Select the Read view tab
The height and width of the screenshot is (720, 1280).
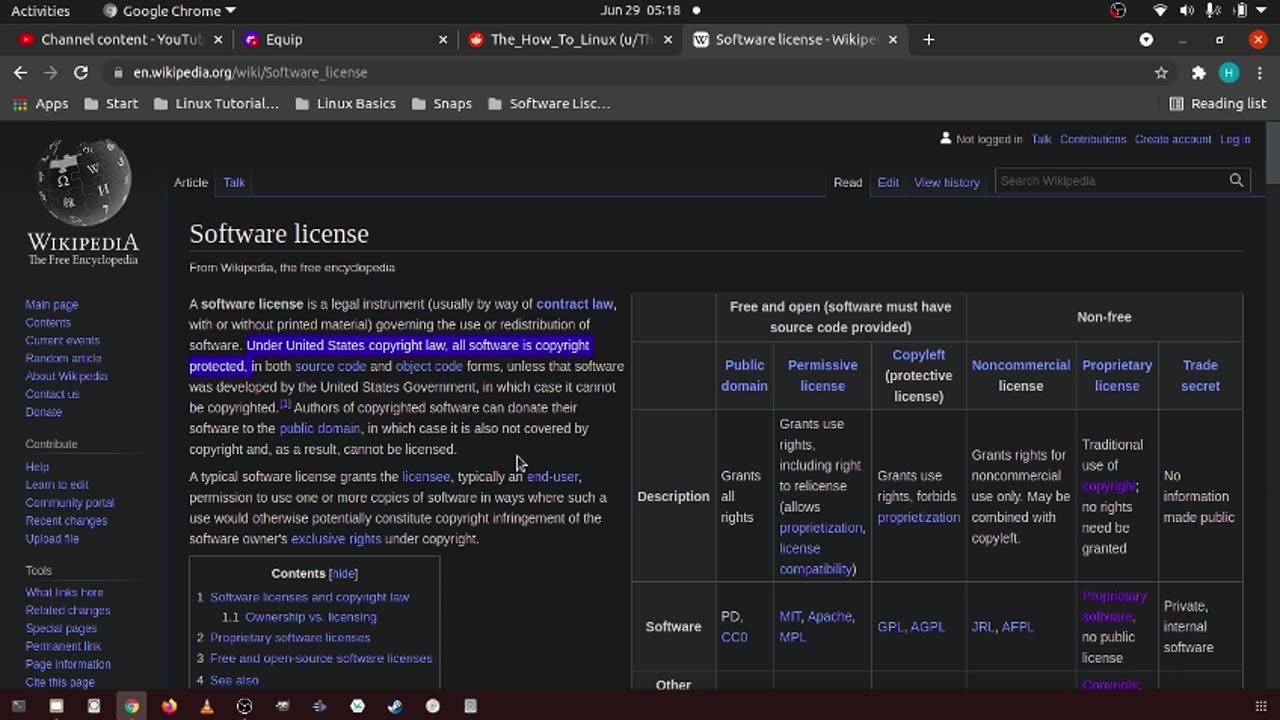click(848, 182)
